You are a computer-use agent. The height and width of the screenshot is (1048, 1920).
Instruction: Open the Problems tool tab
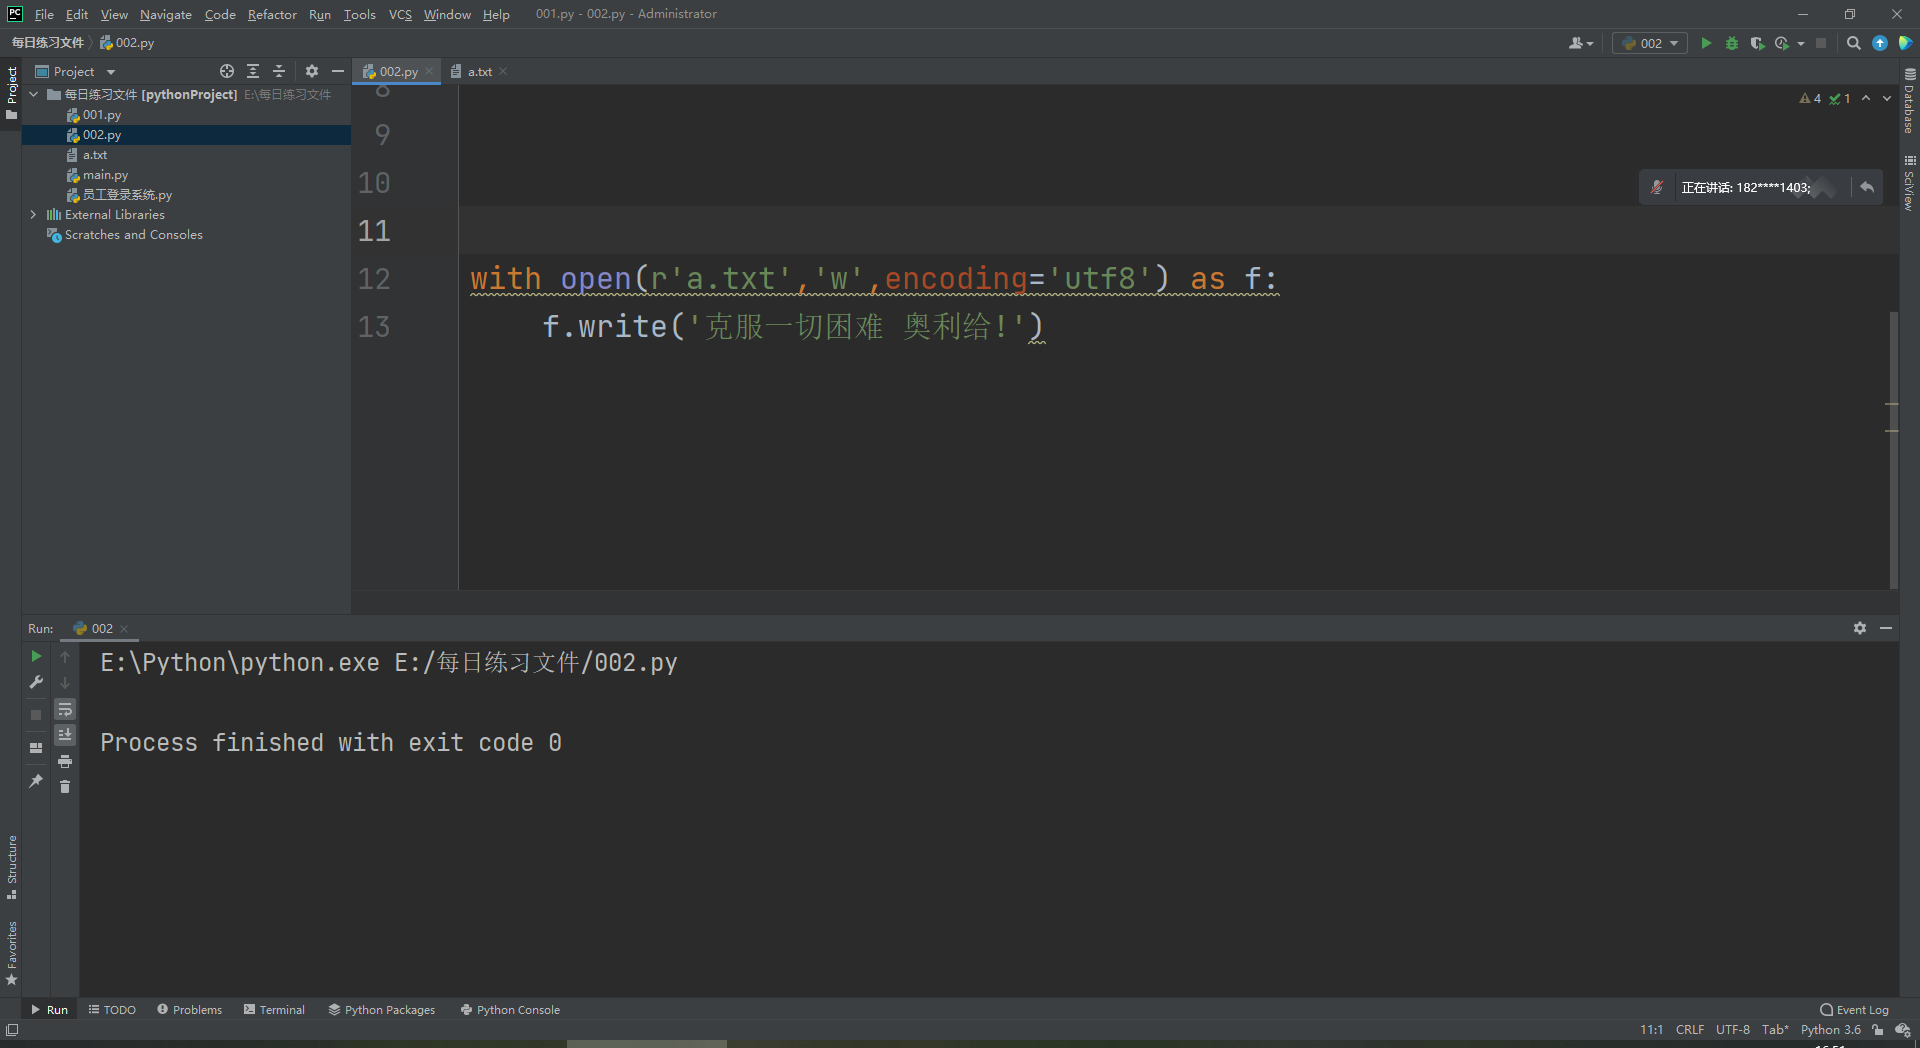pyautogui.click(x=190, y=1010)
